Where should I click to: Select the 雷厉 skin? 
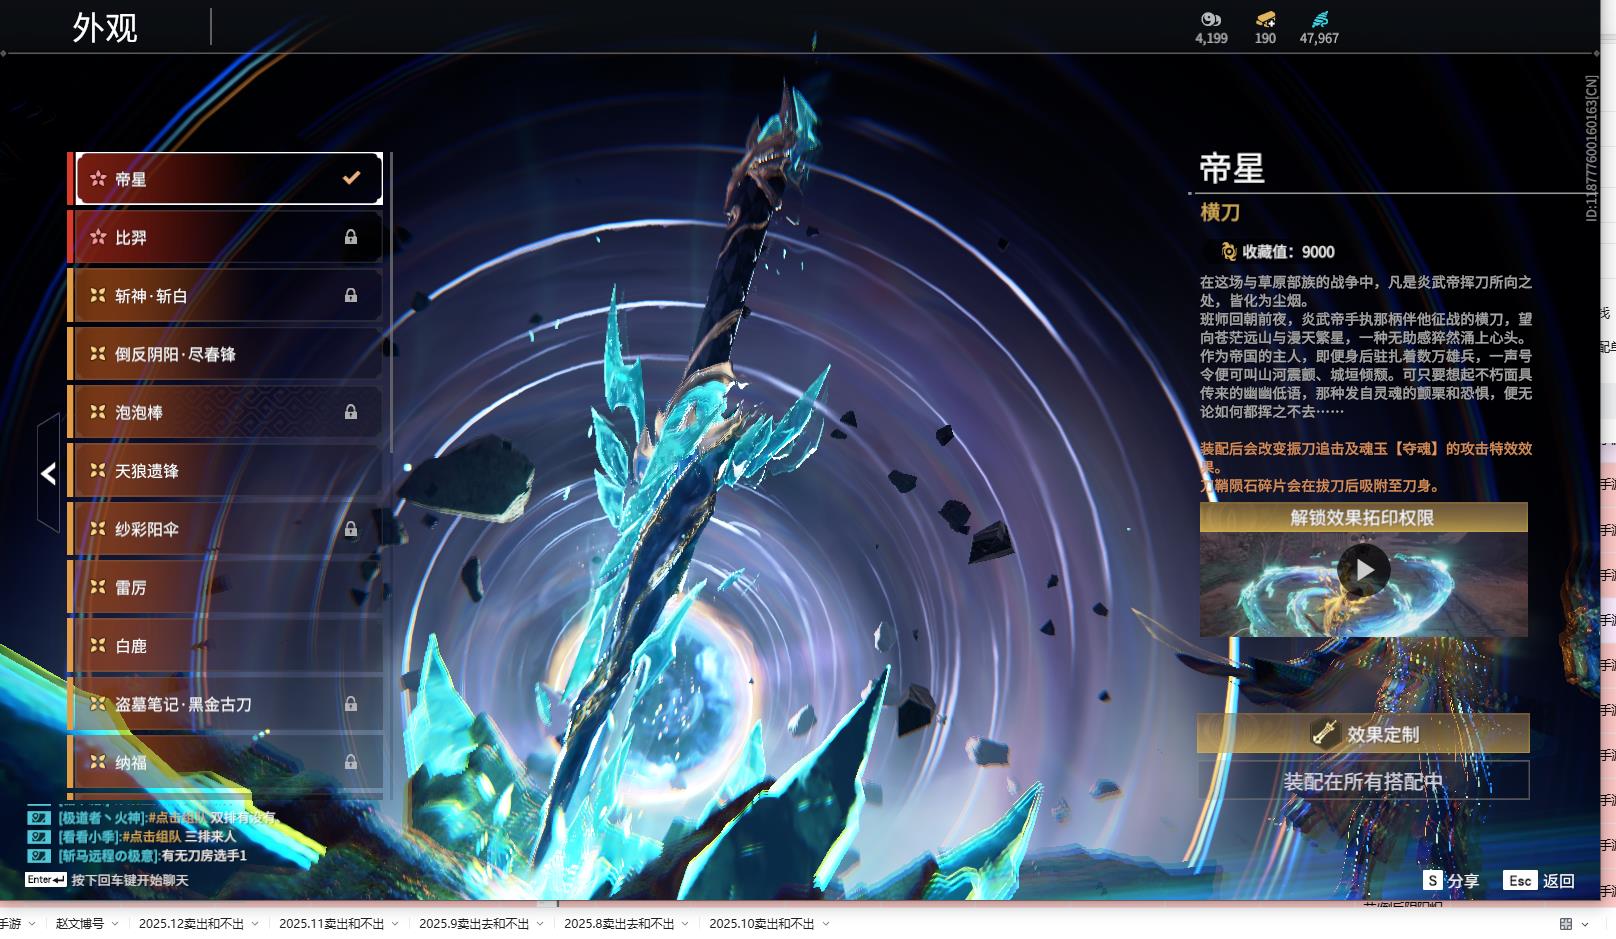(x=226, y=587)
